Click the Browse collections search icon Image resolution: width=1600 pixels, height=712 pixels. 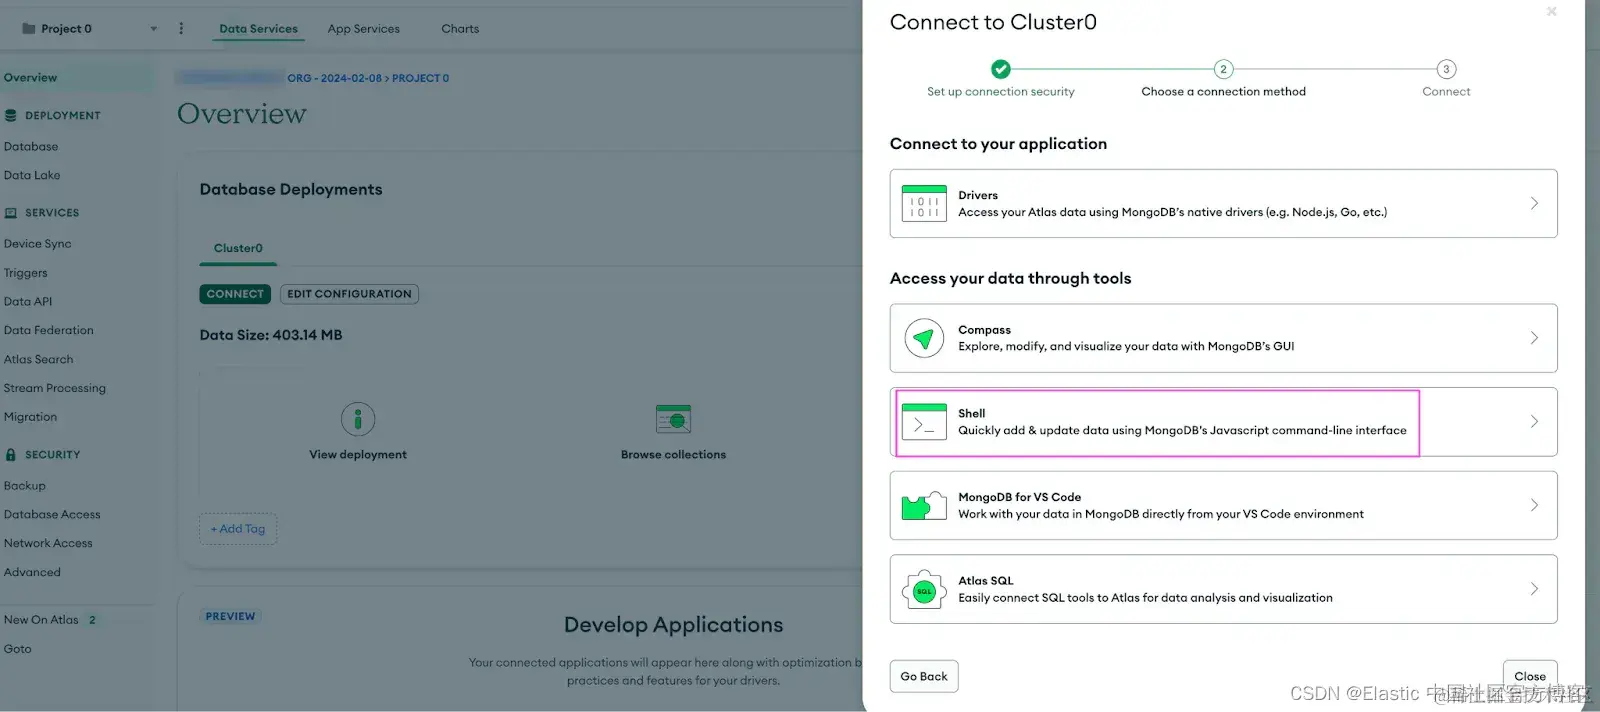coord(673,419)
